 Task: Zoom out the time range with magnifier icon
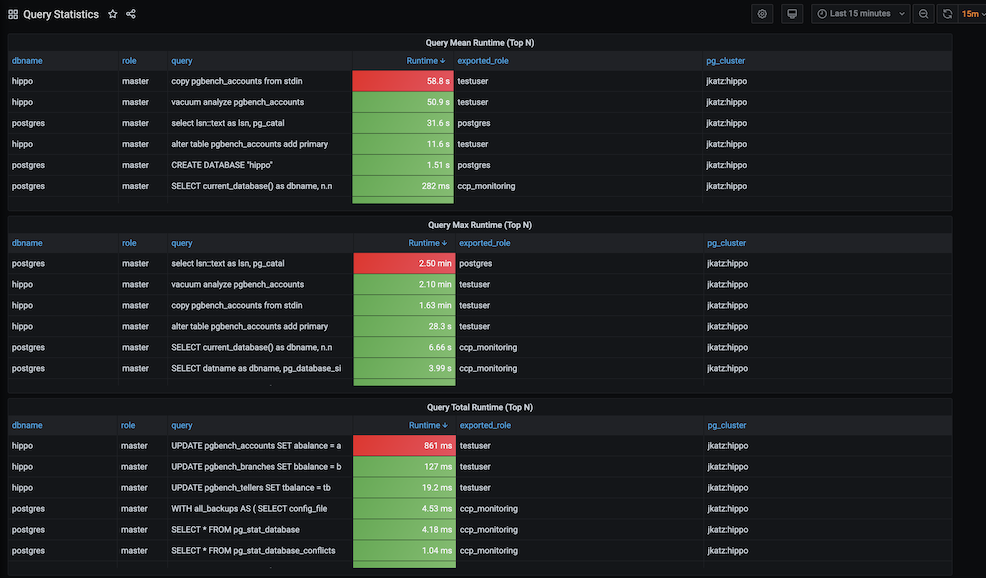tap(922, 13)
